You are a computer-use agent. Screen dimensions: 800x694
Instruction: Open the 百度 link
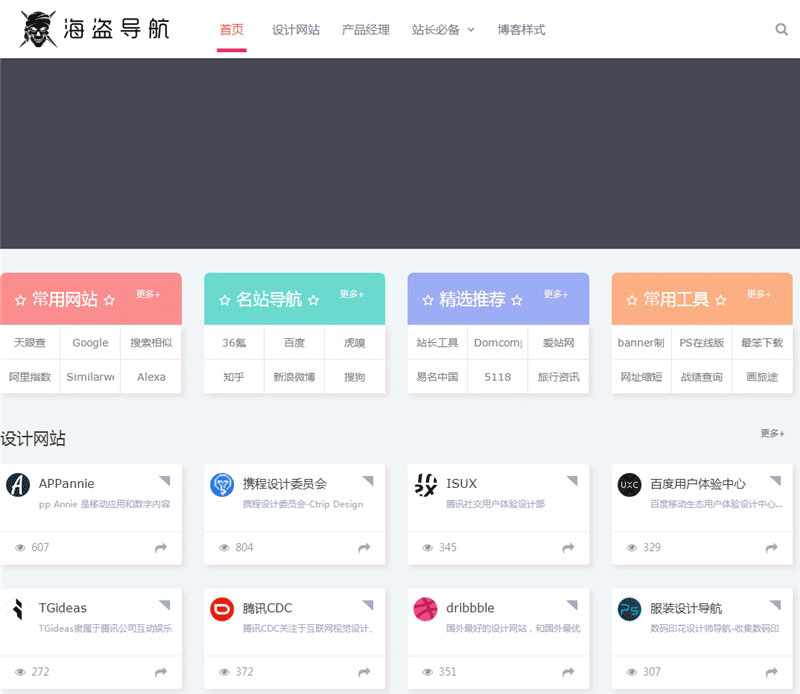click(x=294, y=342)
